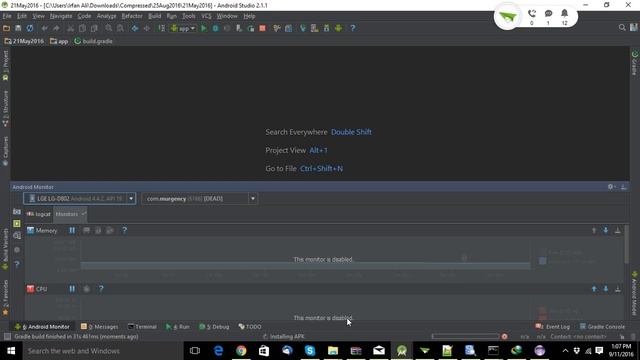
Task: Click the build.gradle breadcrumb
Action: click(x=93, y=41)
